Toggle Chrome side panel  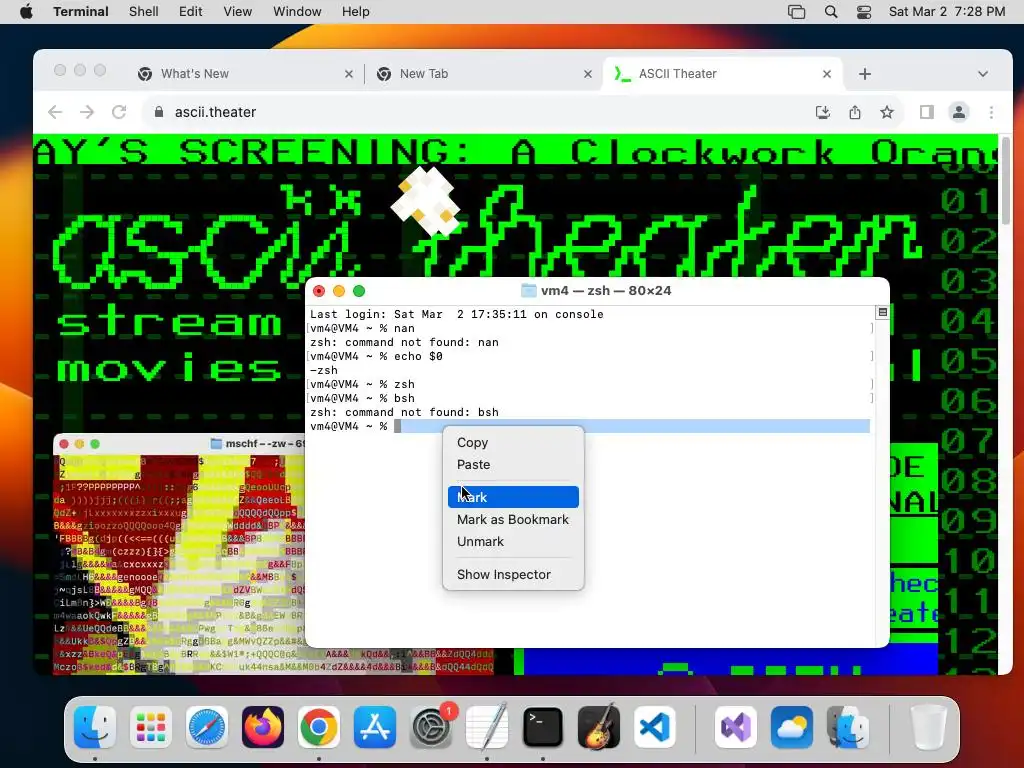click(x=927, y=112)
